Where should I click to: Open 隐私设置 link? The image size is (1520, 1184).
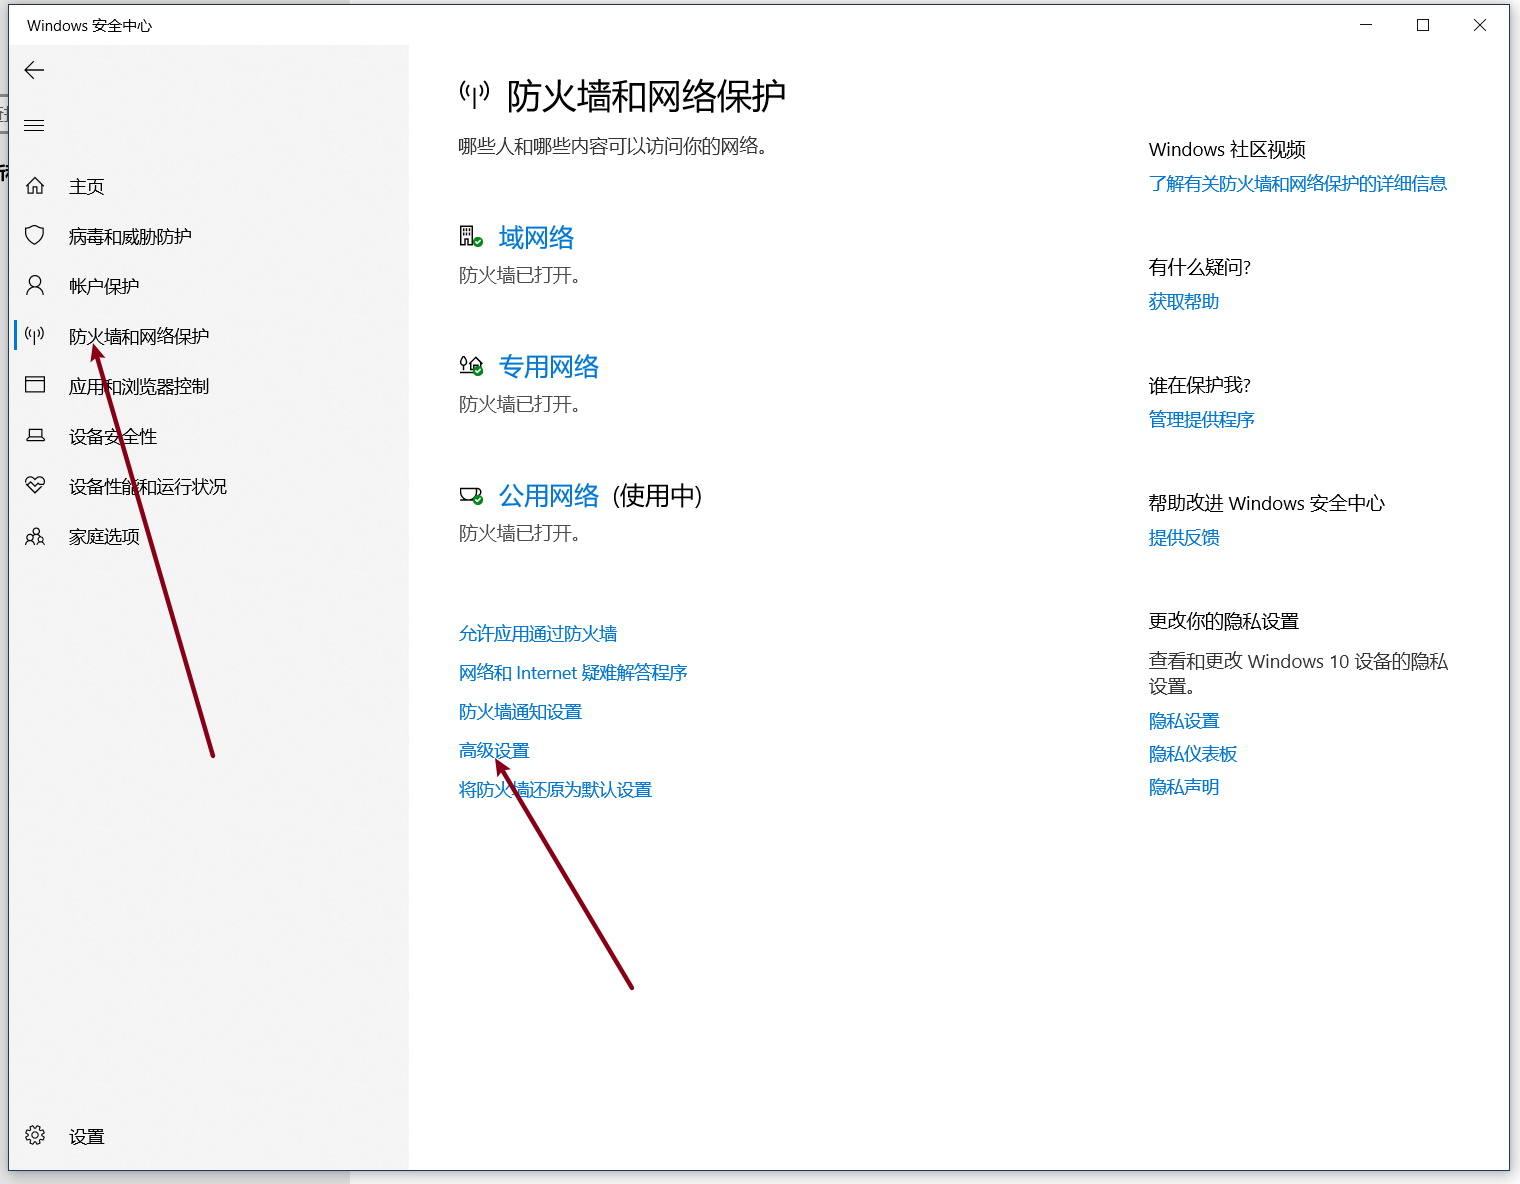click(1184, 721)
